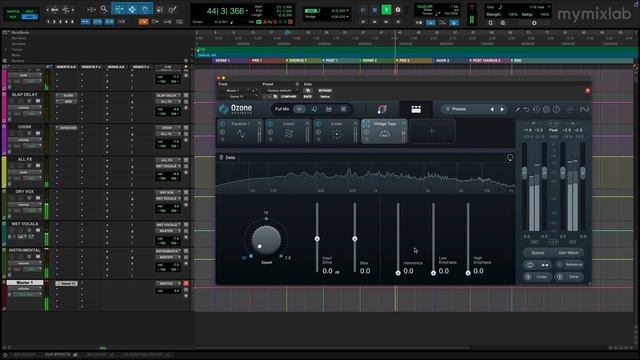Jump to the CHORUS 1 marker in the timeline
Viewport: 640px width, 360px height.
(x=297, y=60)
